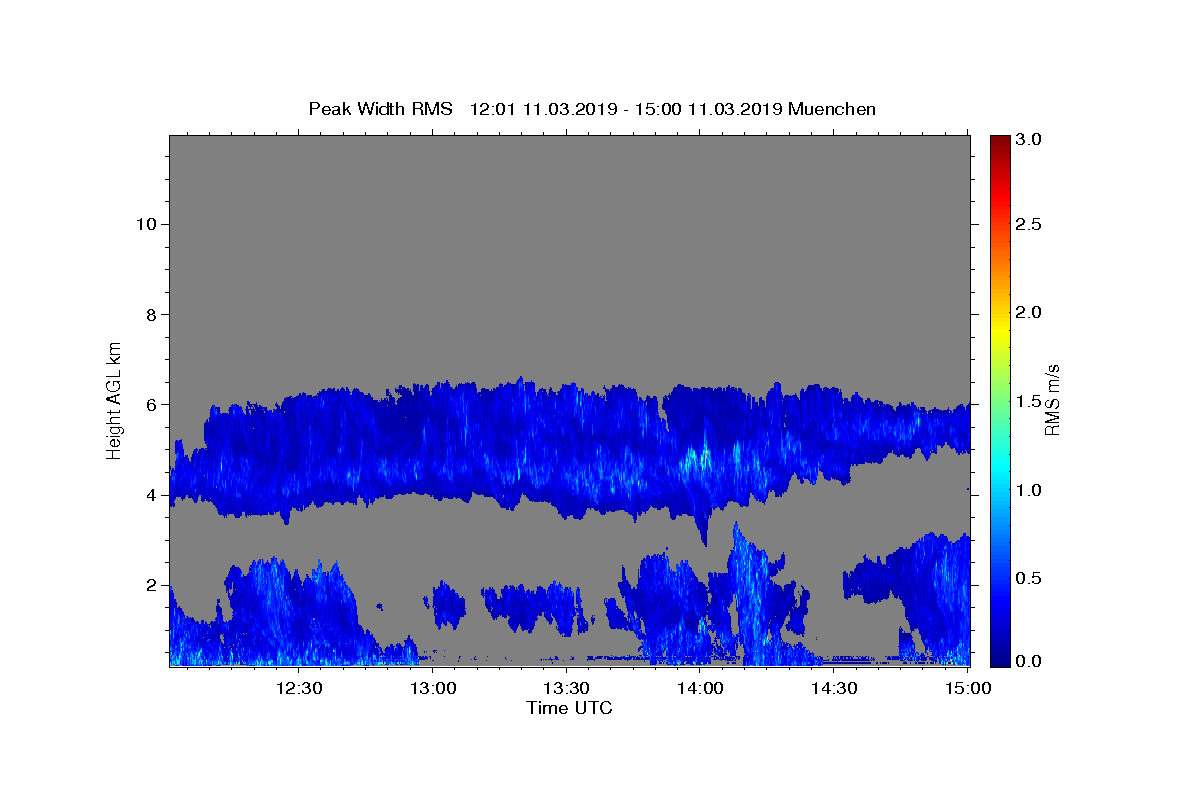Click the colorbar value 3.0
This screenshot has width=1200, height=800.
click(1029, 139)
